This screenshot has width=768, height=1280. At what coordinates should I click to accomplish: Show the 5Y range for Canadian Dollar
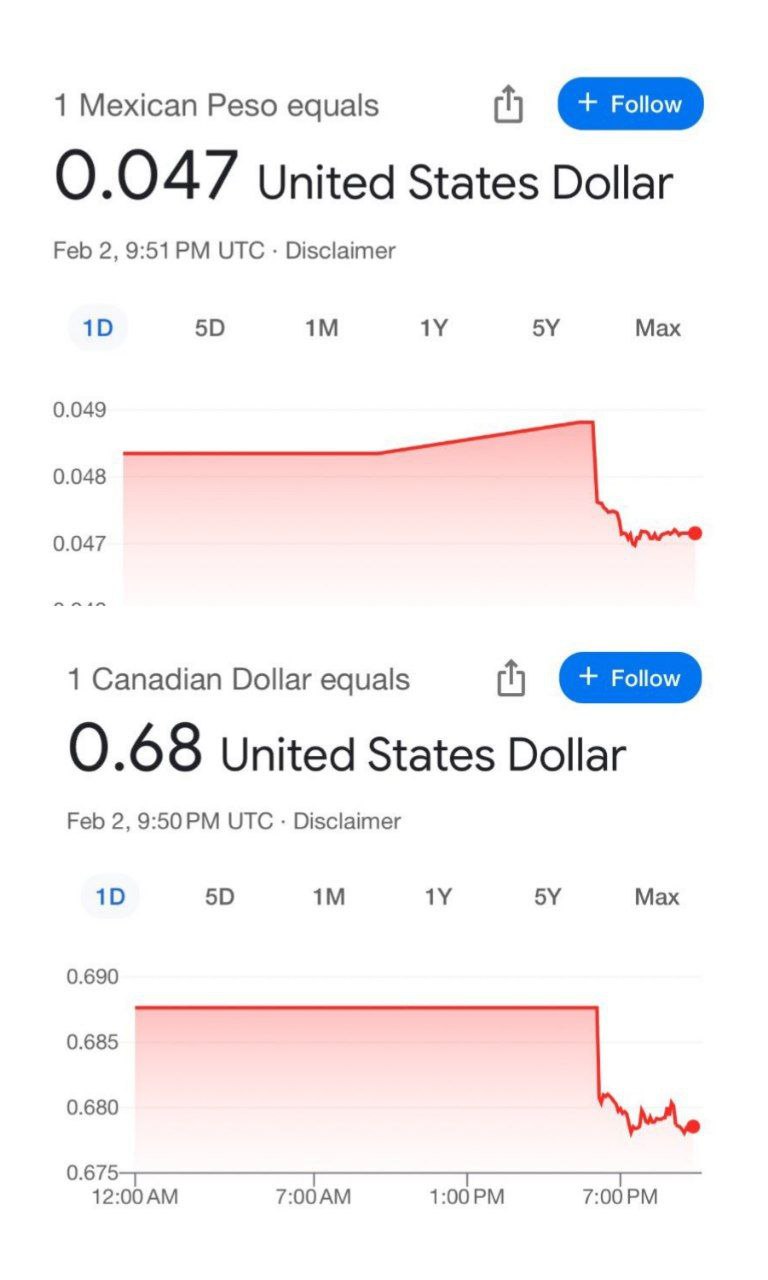pyautogui.click(x=547, y=897)
